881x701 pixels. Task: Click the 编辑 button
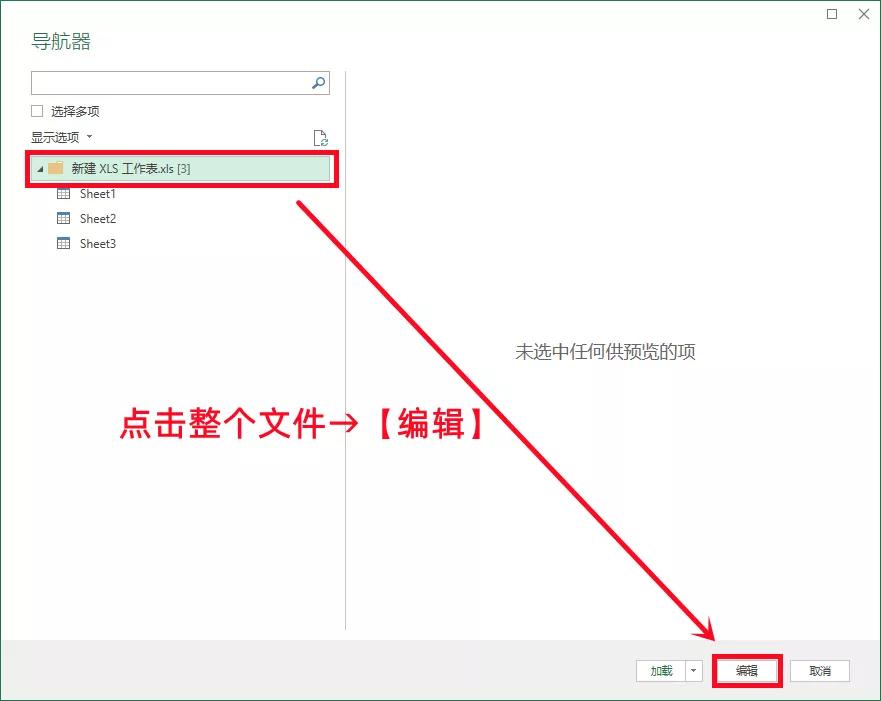coord(747,671)
